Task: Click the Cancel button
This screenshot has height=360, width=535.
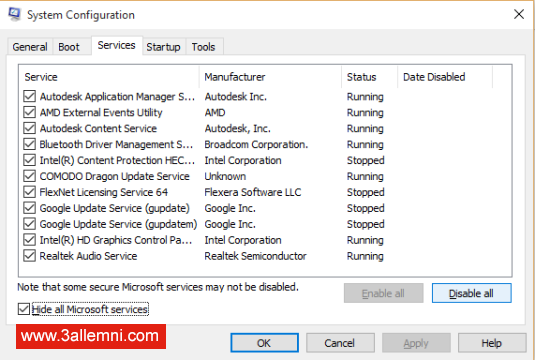Action: pos(340,343)
